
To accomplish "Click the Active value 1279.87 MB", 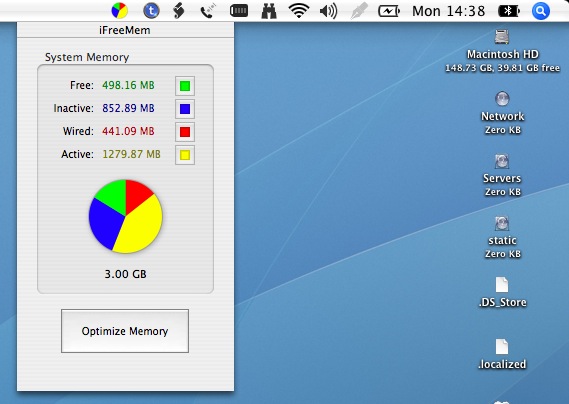I will tap(131, 154).
